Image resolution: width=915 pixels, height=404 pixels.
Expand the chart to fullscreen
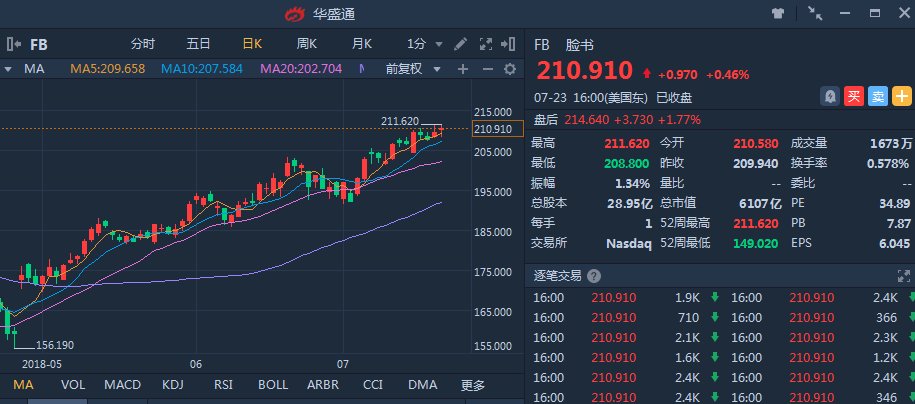[x=486, y=44]
